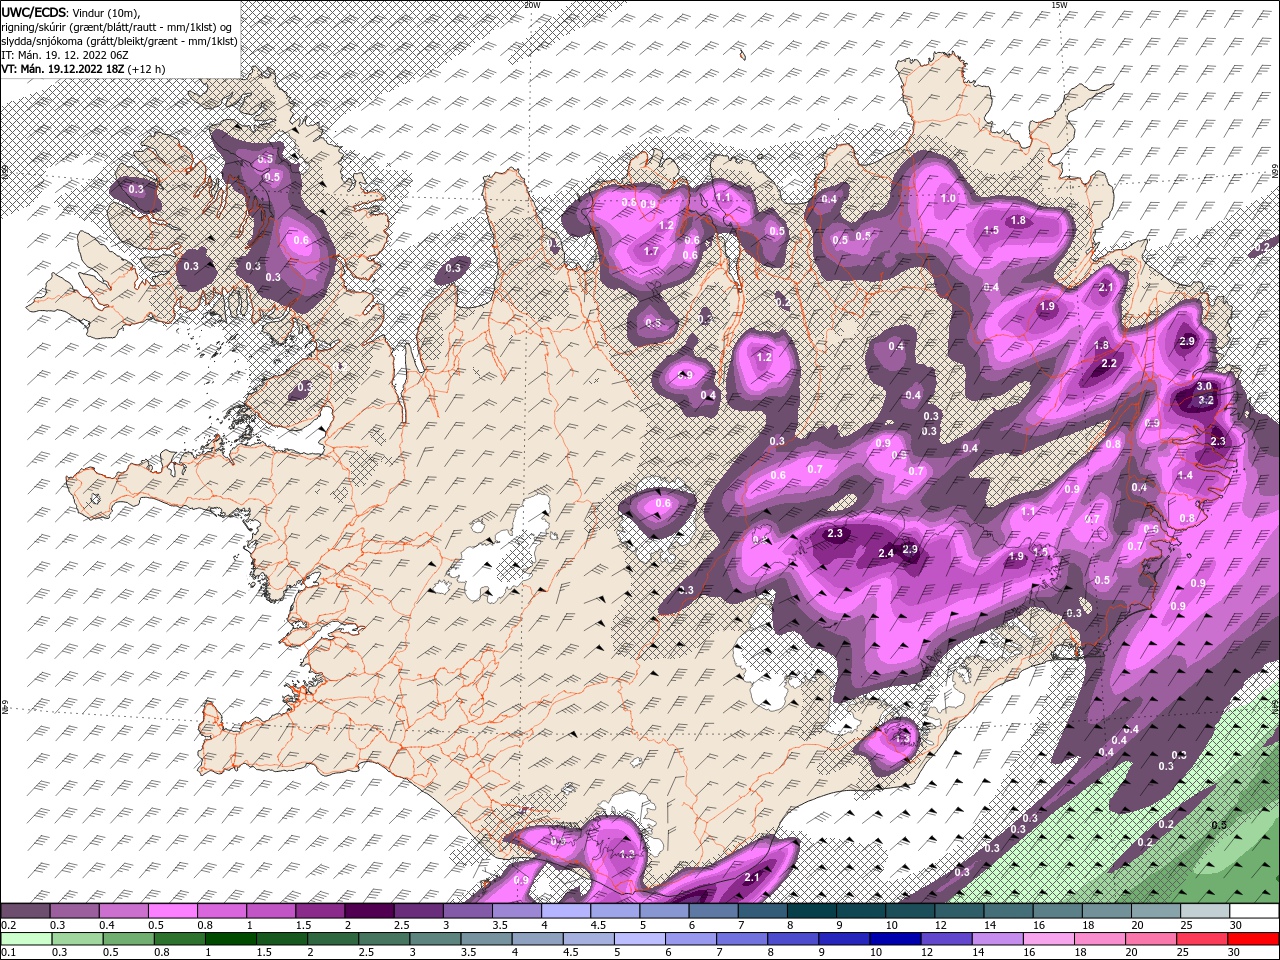Pick the 3.5 lavender snow legend swatch
This screenshot has height=960, width=1280.
tap(518, 910)
